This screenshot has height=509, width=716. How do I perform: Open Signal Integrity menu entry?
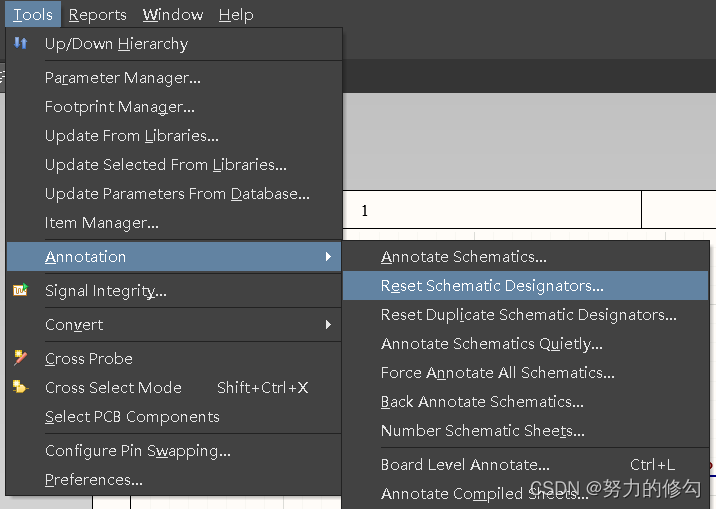pyautogui.click(x=174, y=291)
